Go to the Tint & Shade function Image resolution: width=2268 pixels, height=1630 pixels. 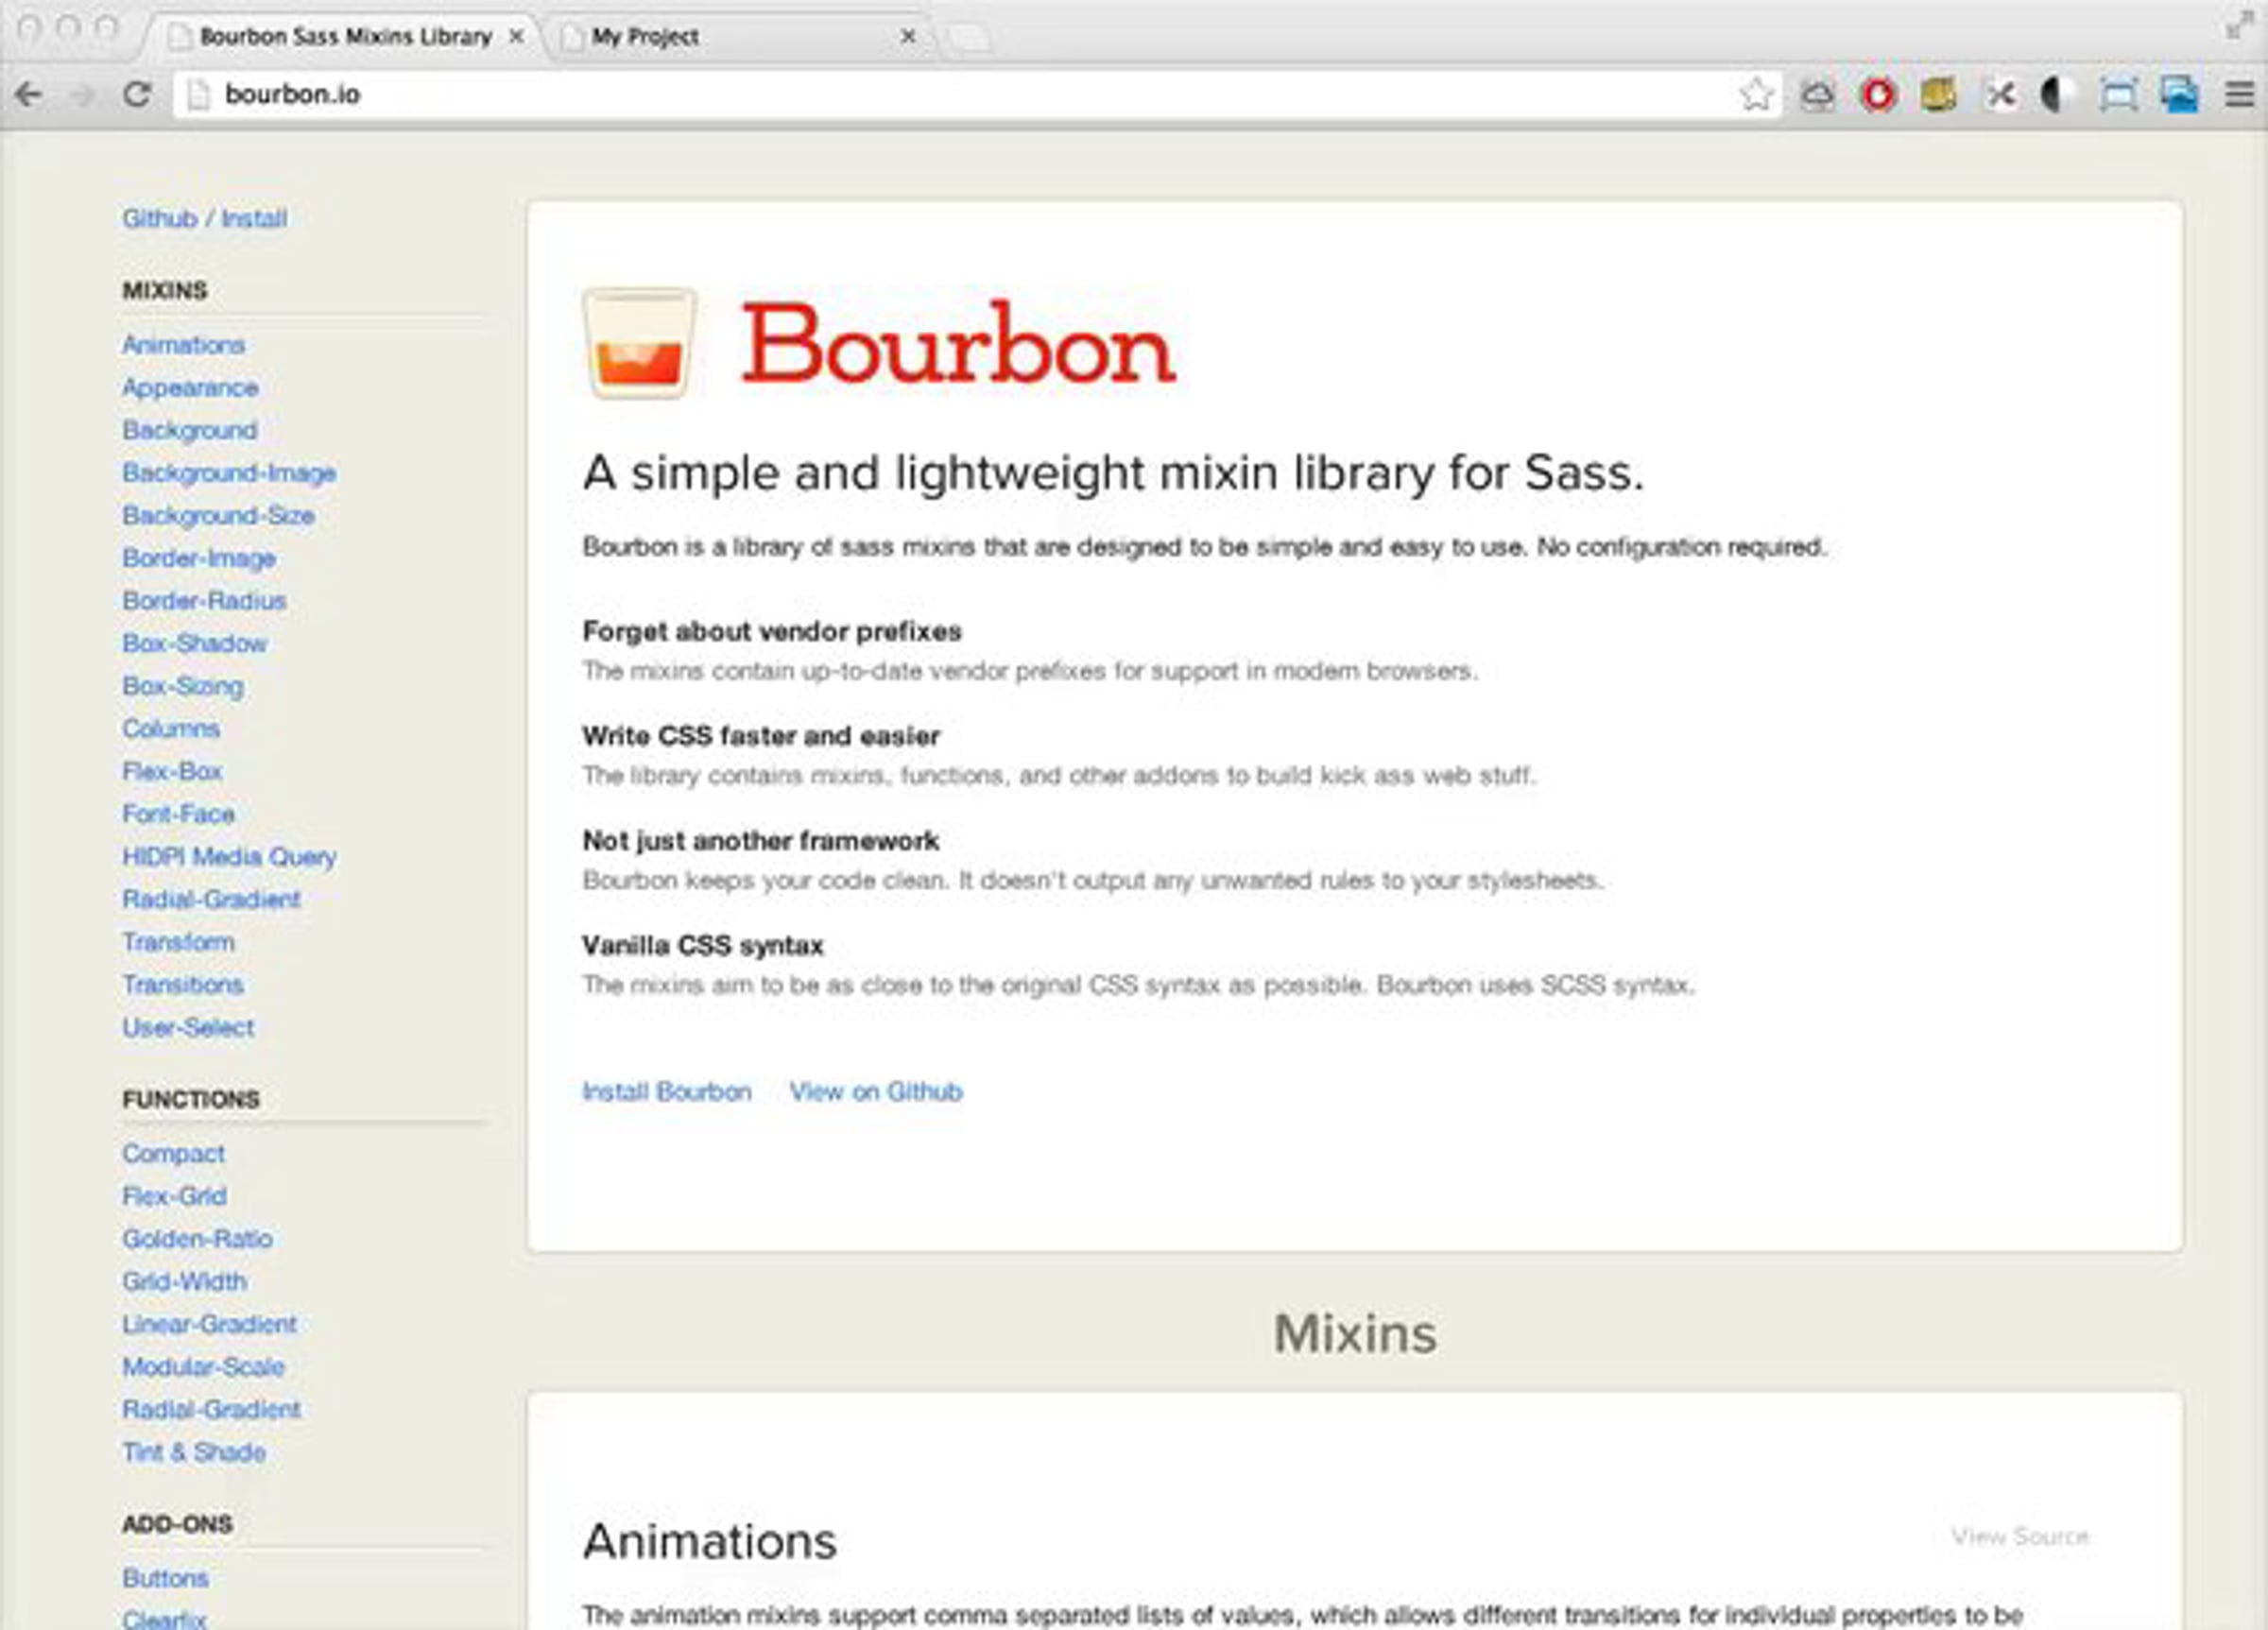[x=194, y=1452]
